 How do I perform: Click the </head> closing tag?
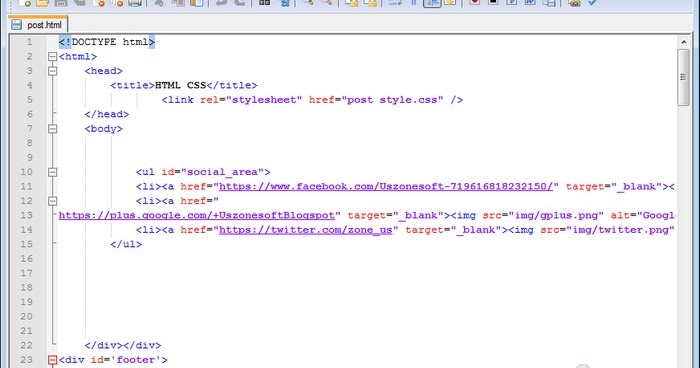[107, 114]
